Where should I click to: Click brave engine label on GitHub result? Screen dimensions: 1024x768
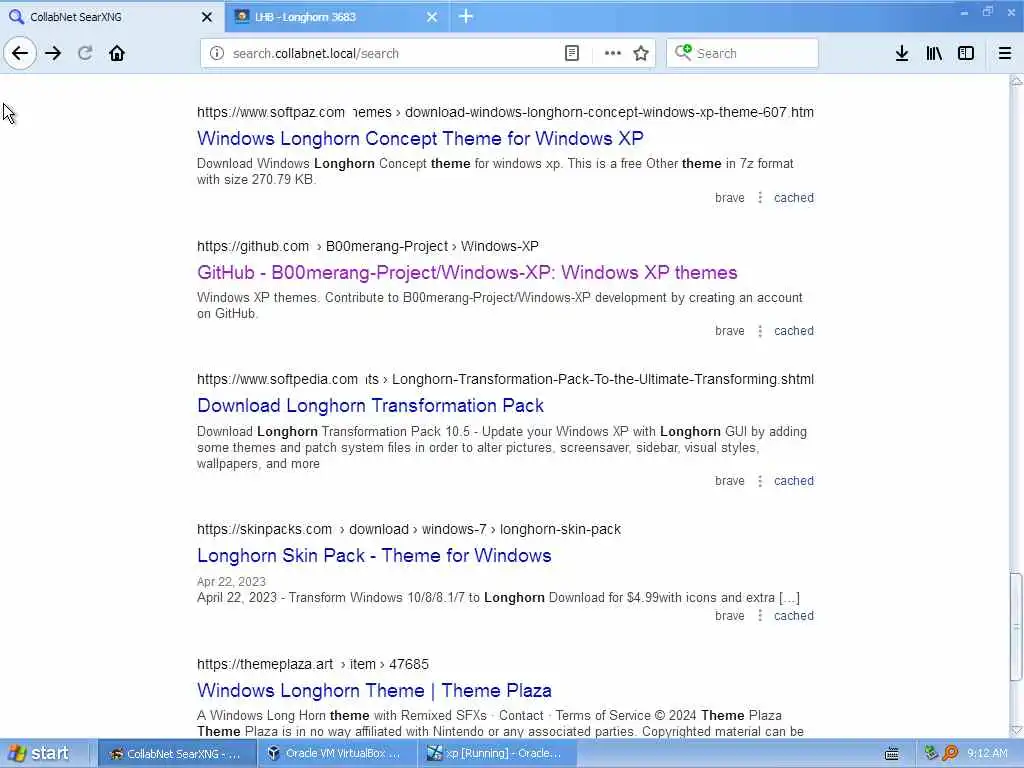(x=729, y=331)
